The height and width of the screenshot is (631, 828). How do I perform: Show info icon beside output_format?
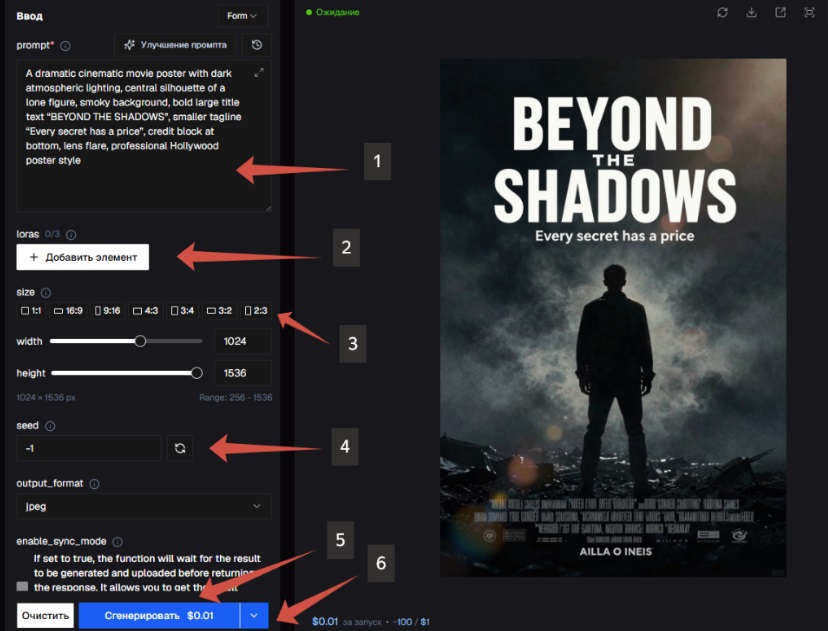[94, 484]
